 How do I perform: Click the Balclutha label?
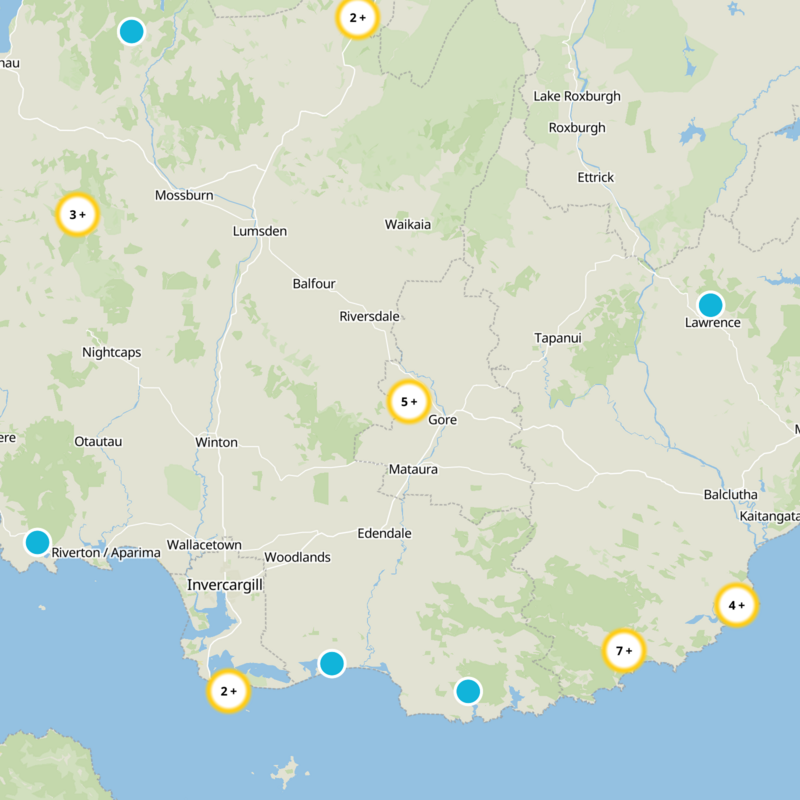[x=730, y=494]
